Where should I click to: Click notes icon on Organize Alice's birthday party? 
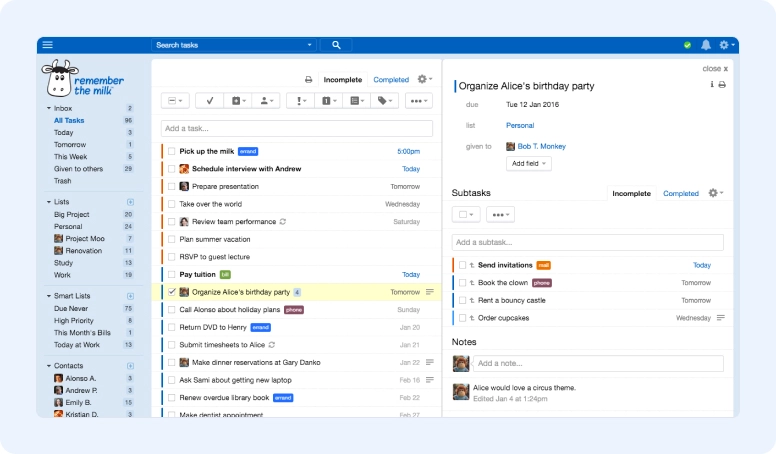tap(430, 292)
